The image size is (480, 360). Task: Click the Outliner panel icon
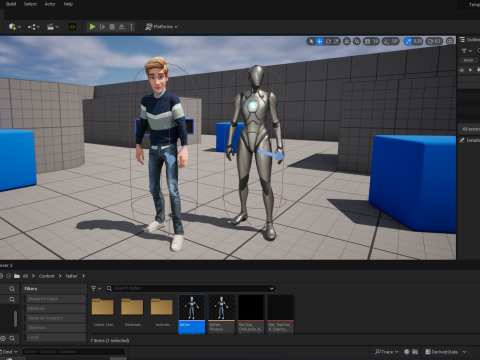[462, 40]
